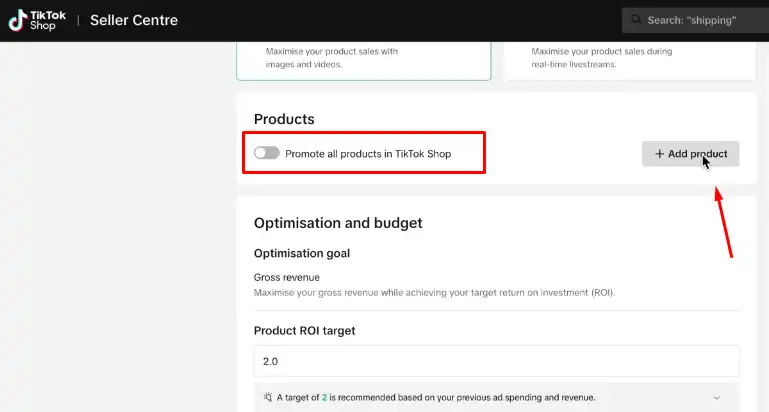This screenshot has width=769, height=412.
Task: Click the recommended target value 2 link
Action: [x=324, y=398]
